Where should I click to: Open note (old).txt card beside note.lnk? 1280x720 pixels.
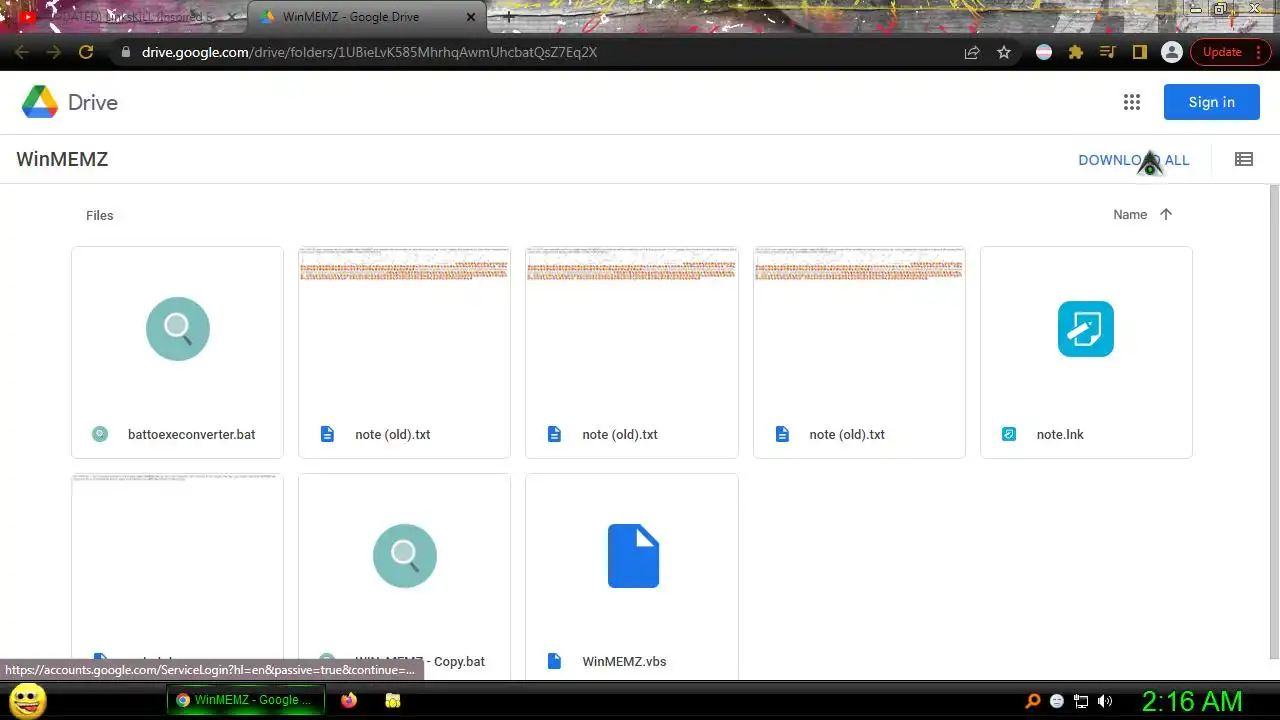pyautogui.click(x=859, y=352)
